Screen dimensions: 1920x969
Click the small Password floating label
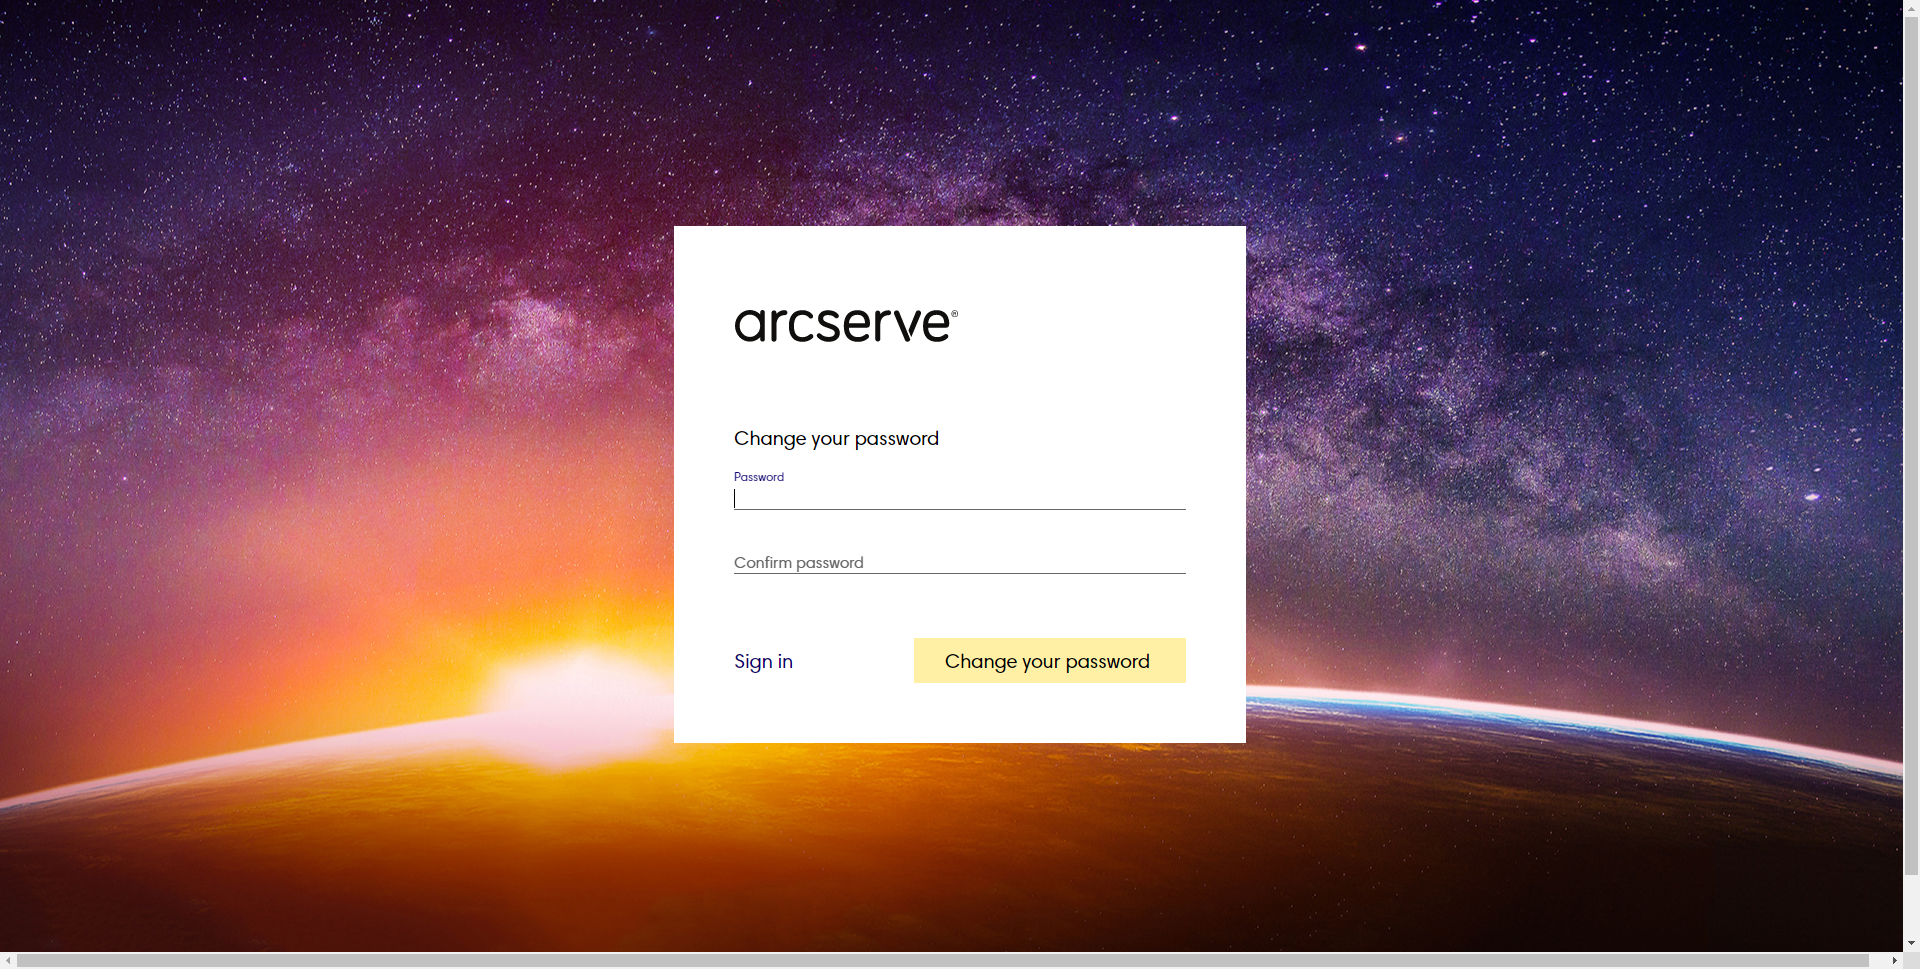click(758, 477)
